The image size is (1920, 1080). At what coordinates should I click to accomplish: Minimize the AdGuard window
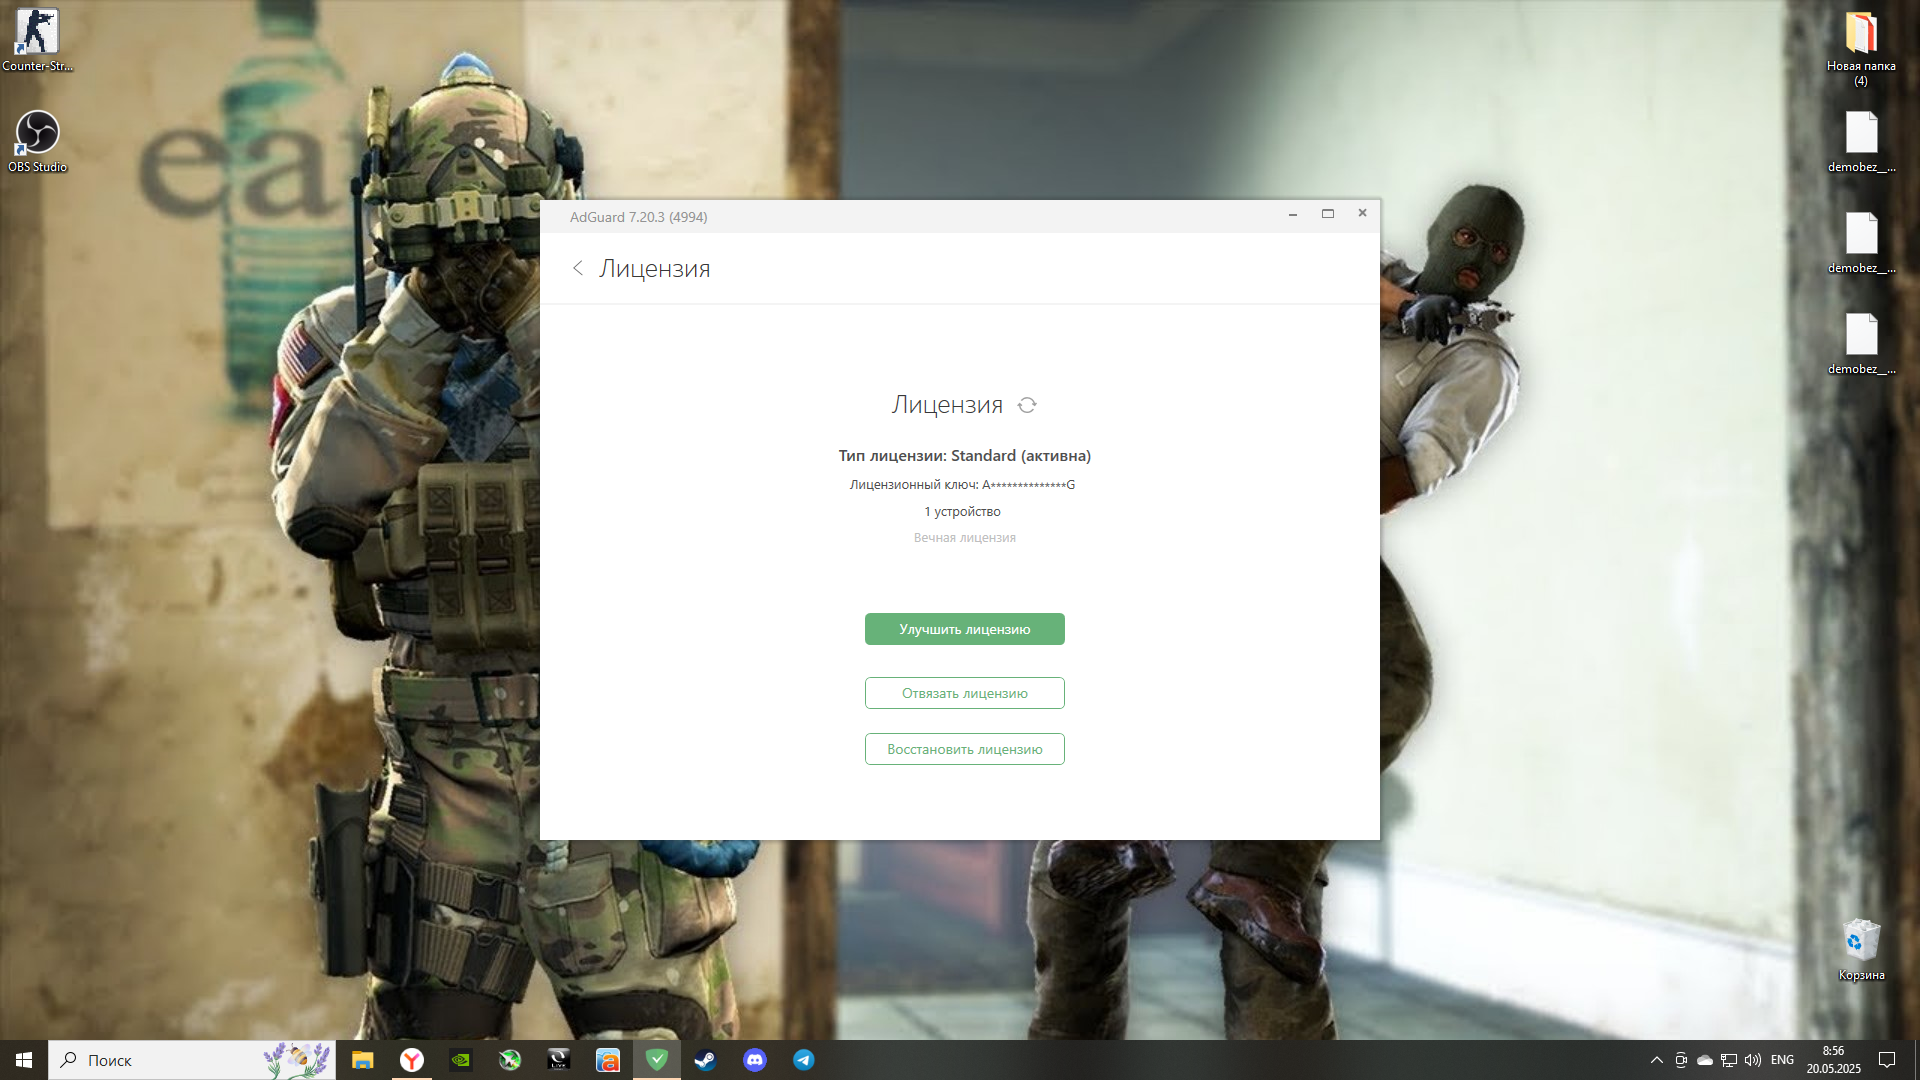(1293, 214)
